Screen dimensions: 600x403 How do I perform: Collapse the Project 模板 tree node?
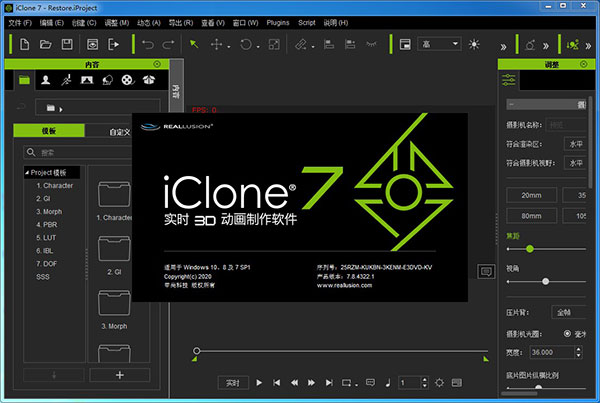click(x=29, y=172)
